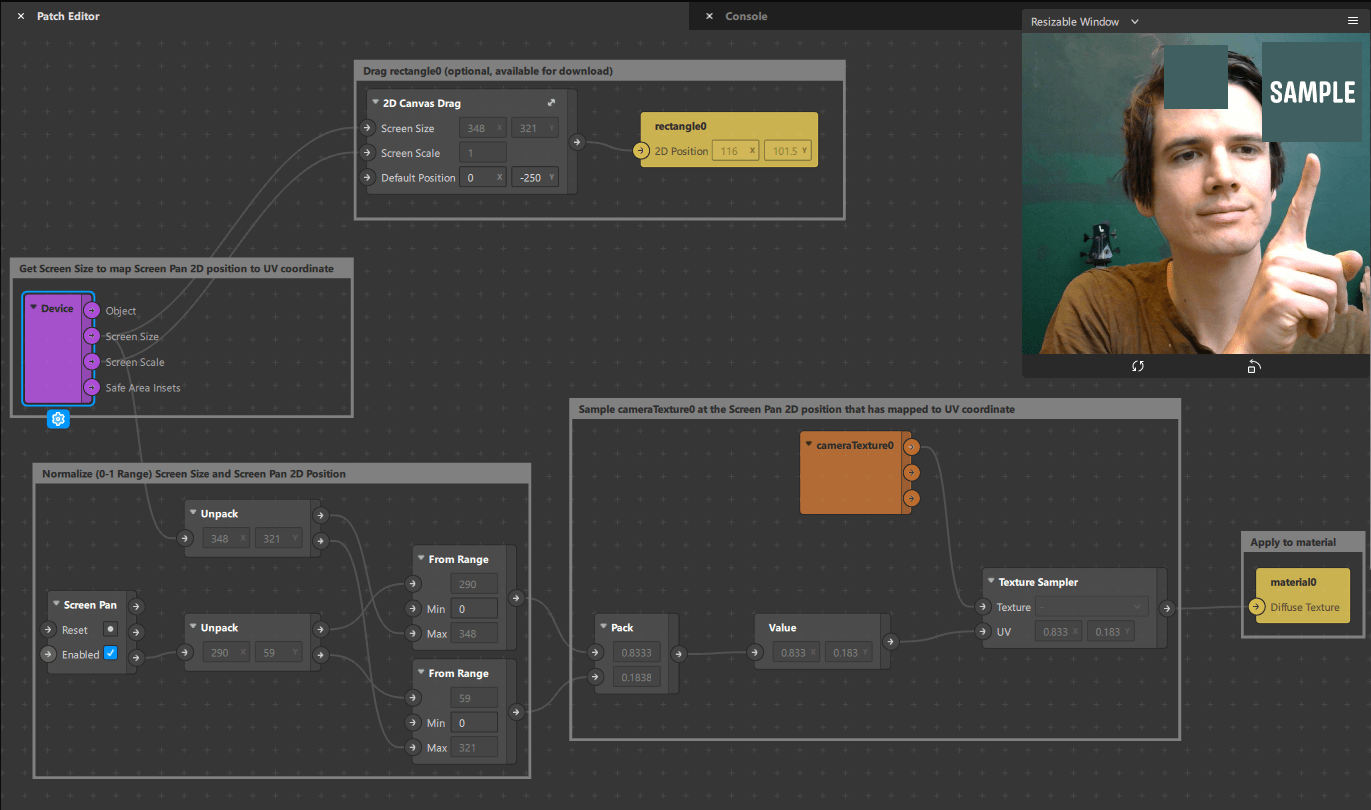This screenshot has width=1371, height=810.
Task: Close the Console panel
Action: click(709, 16)
